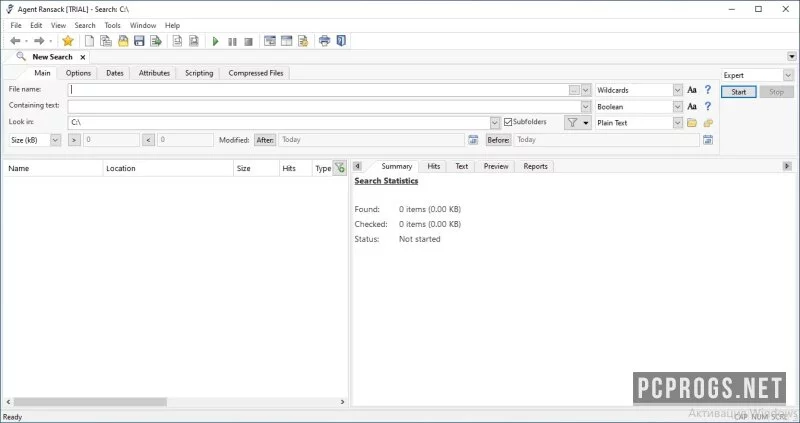Click the multiple folders icon beside Plain Text

point(708,122)
